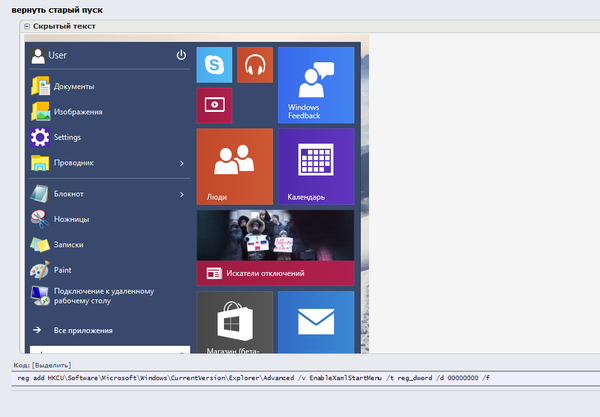Screen dimensions: 600x417
Task: Click the reg add command code line
Action: [x=253, y=378]
